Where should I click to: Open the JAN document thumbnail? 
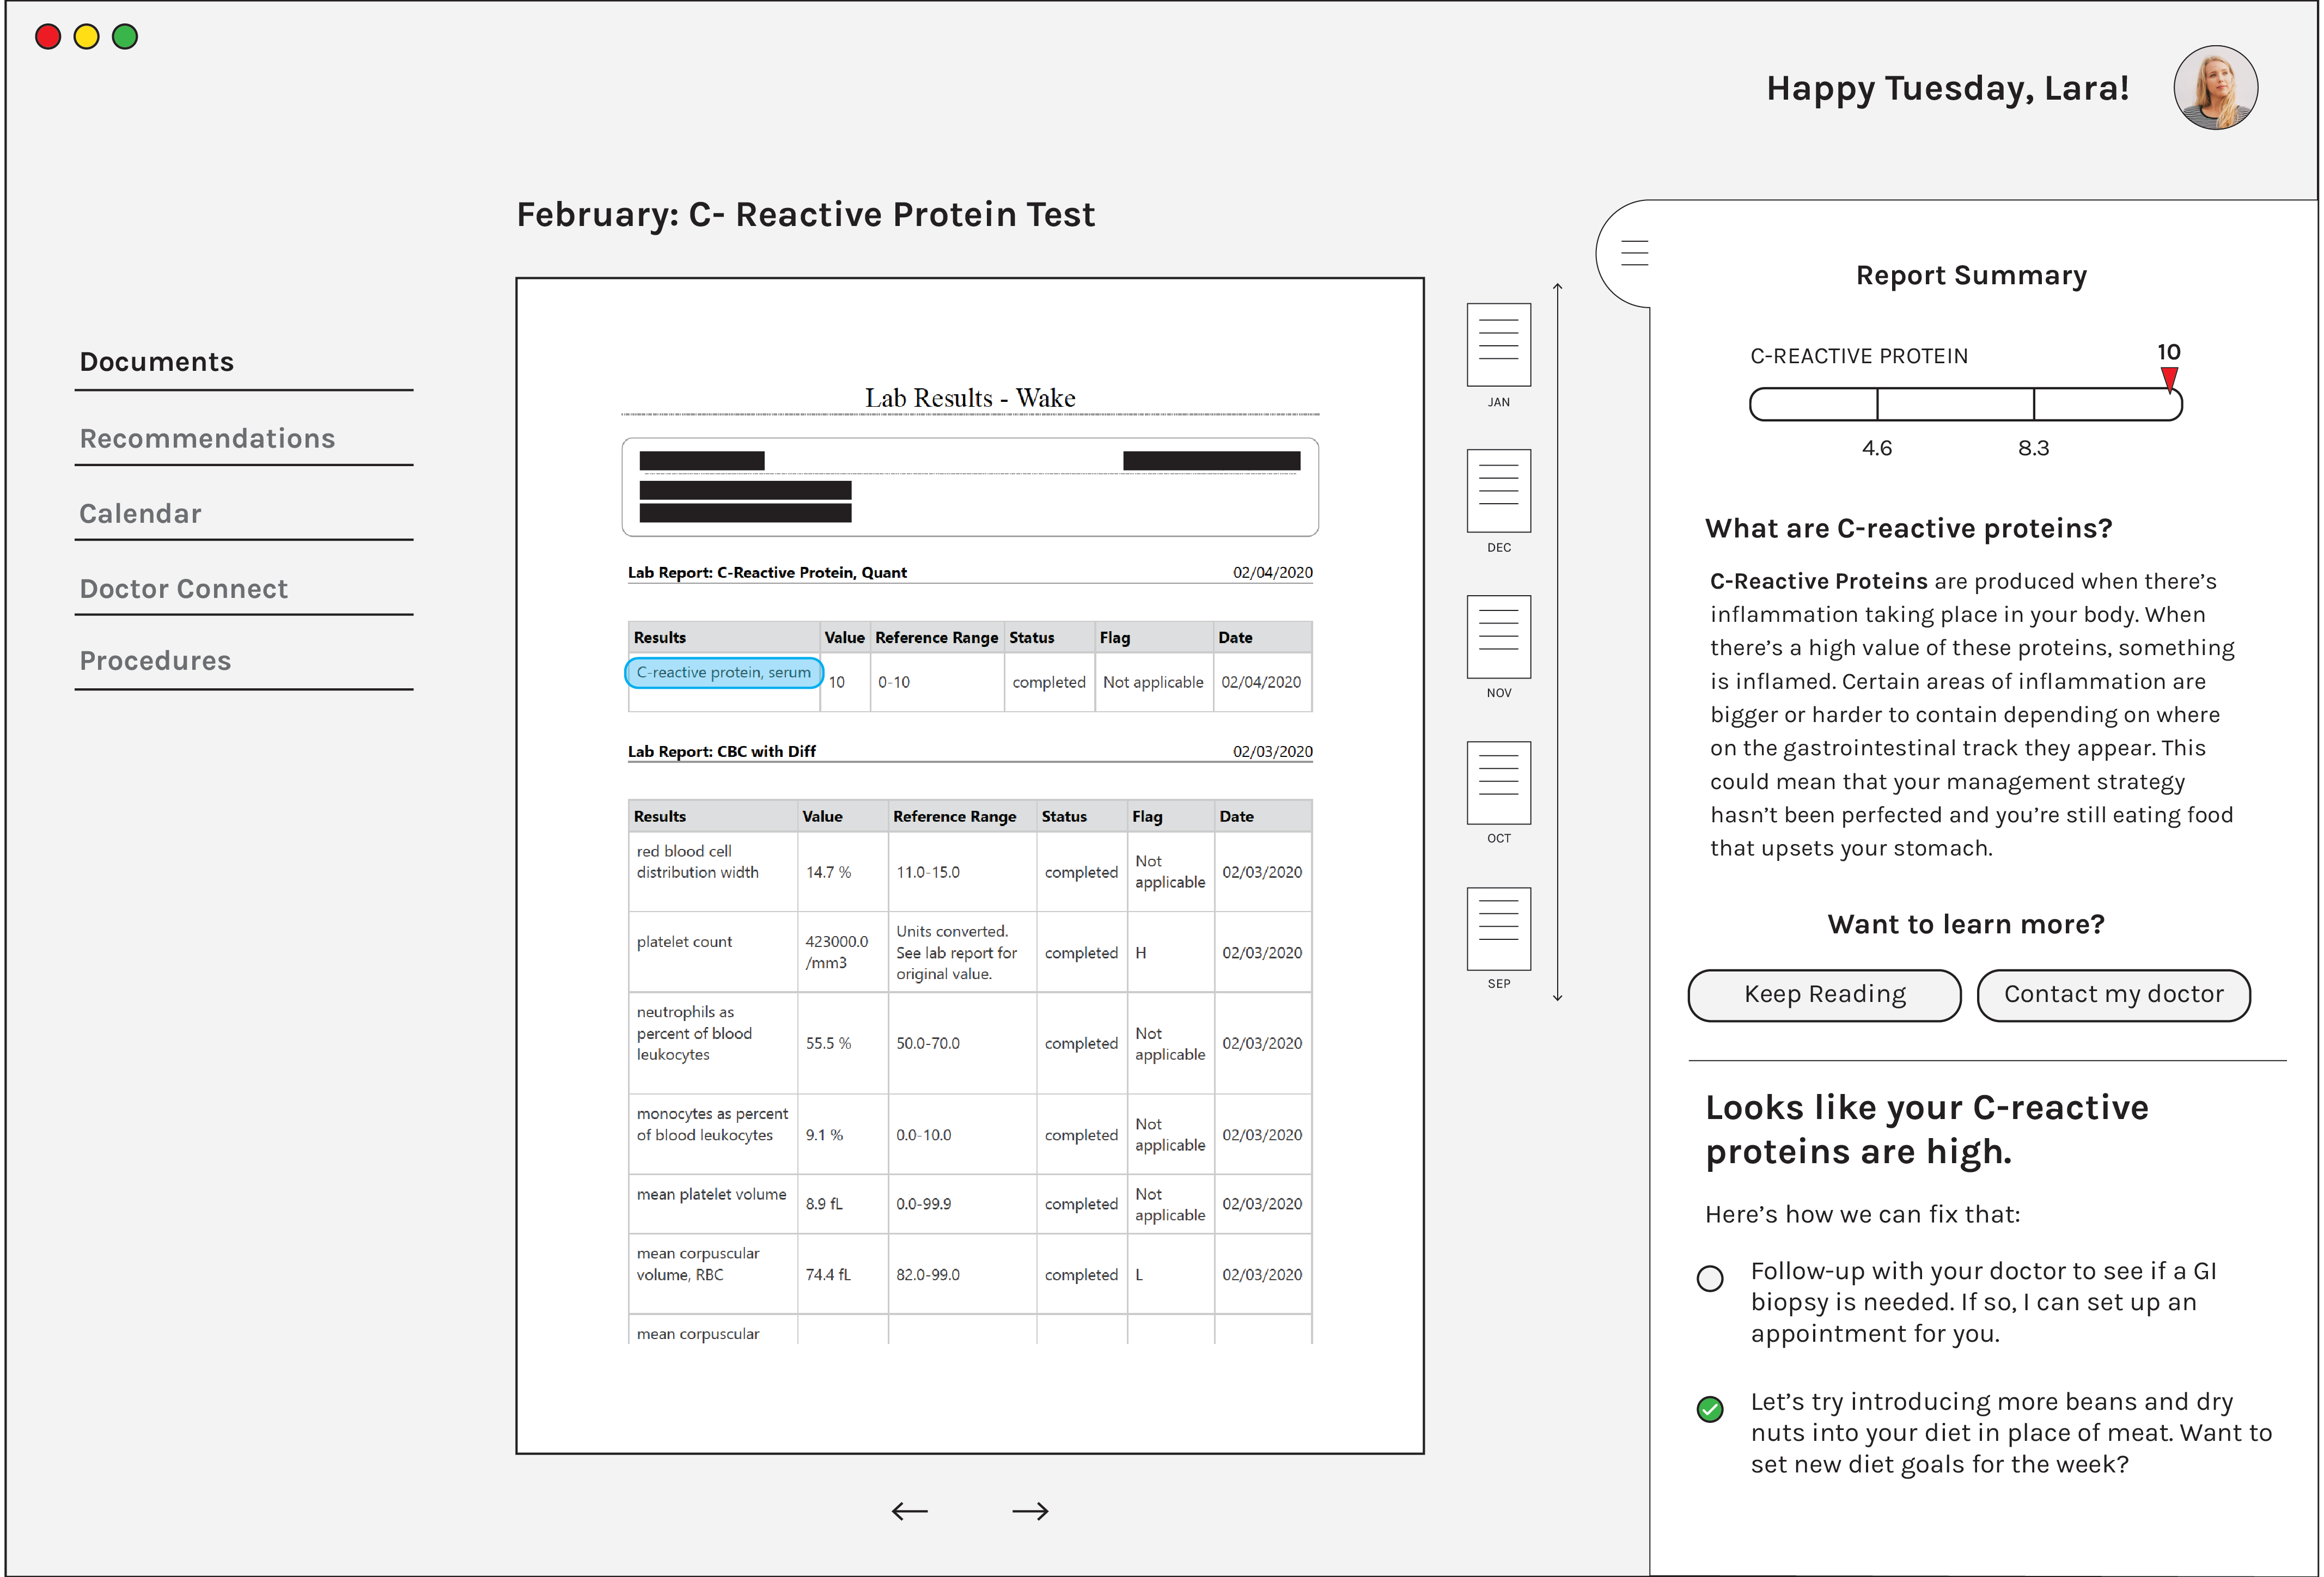(x=1498, y=345)
